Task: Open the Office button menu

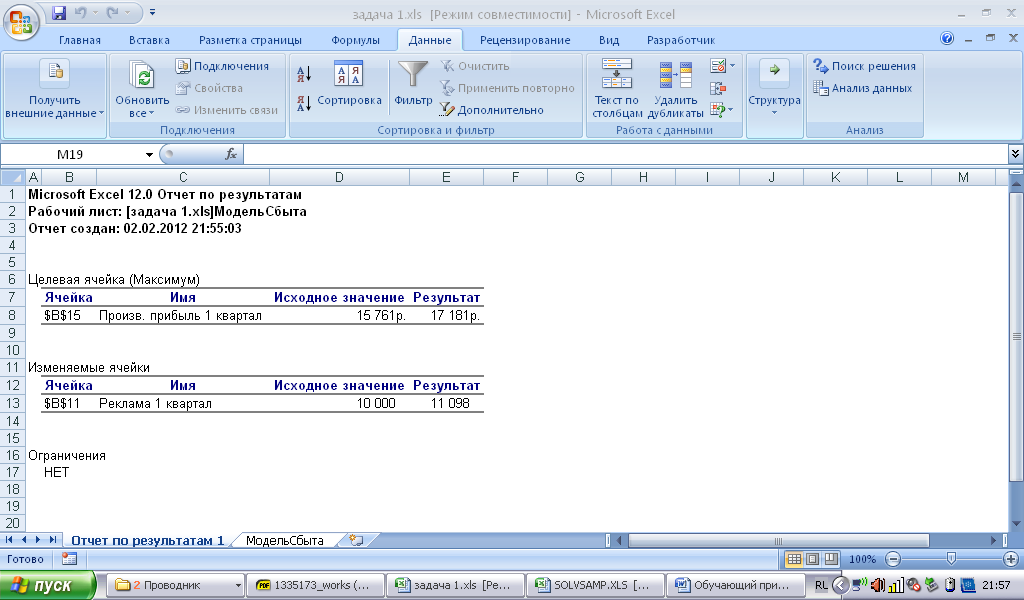Action: pyautogui.click(x=21, y=22)
